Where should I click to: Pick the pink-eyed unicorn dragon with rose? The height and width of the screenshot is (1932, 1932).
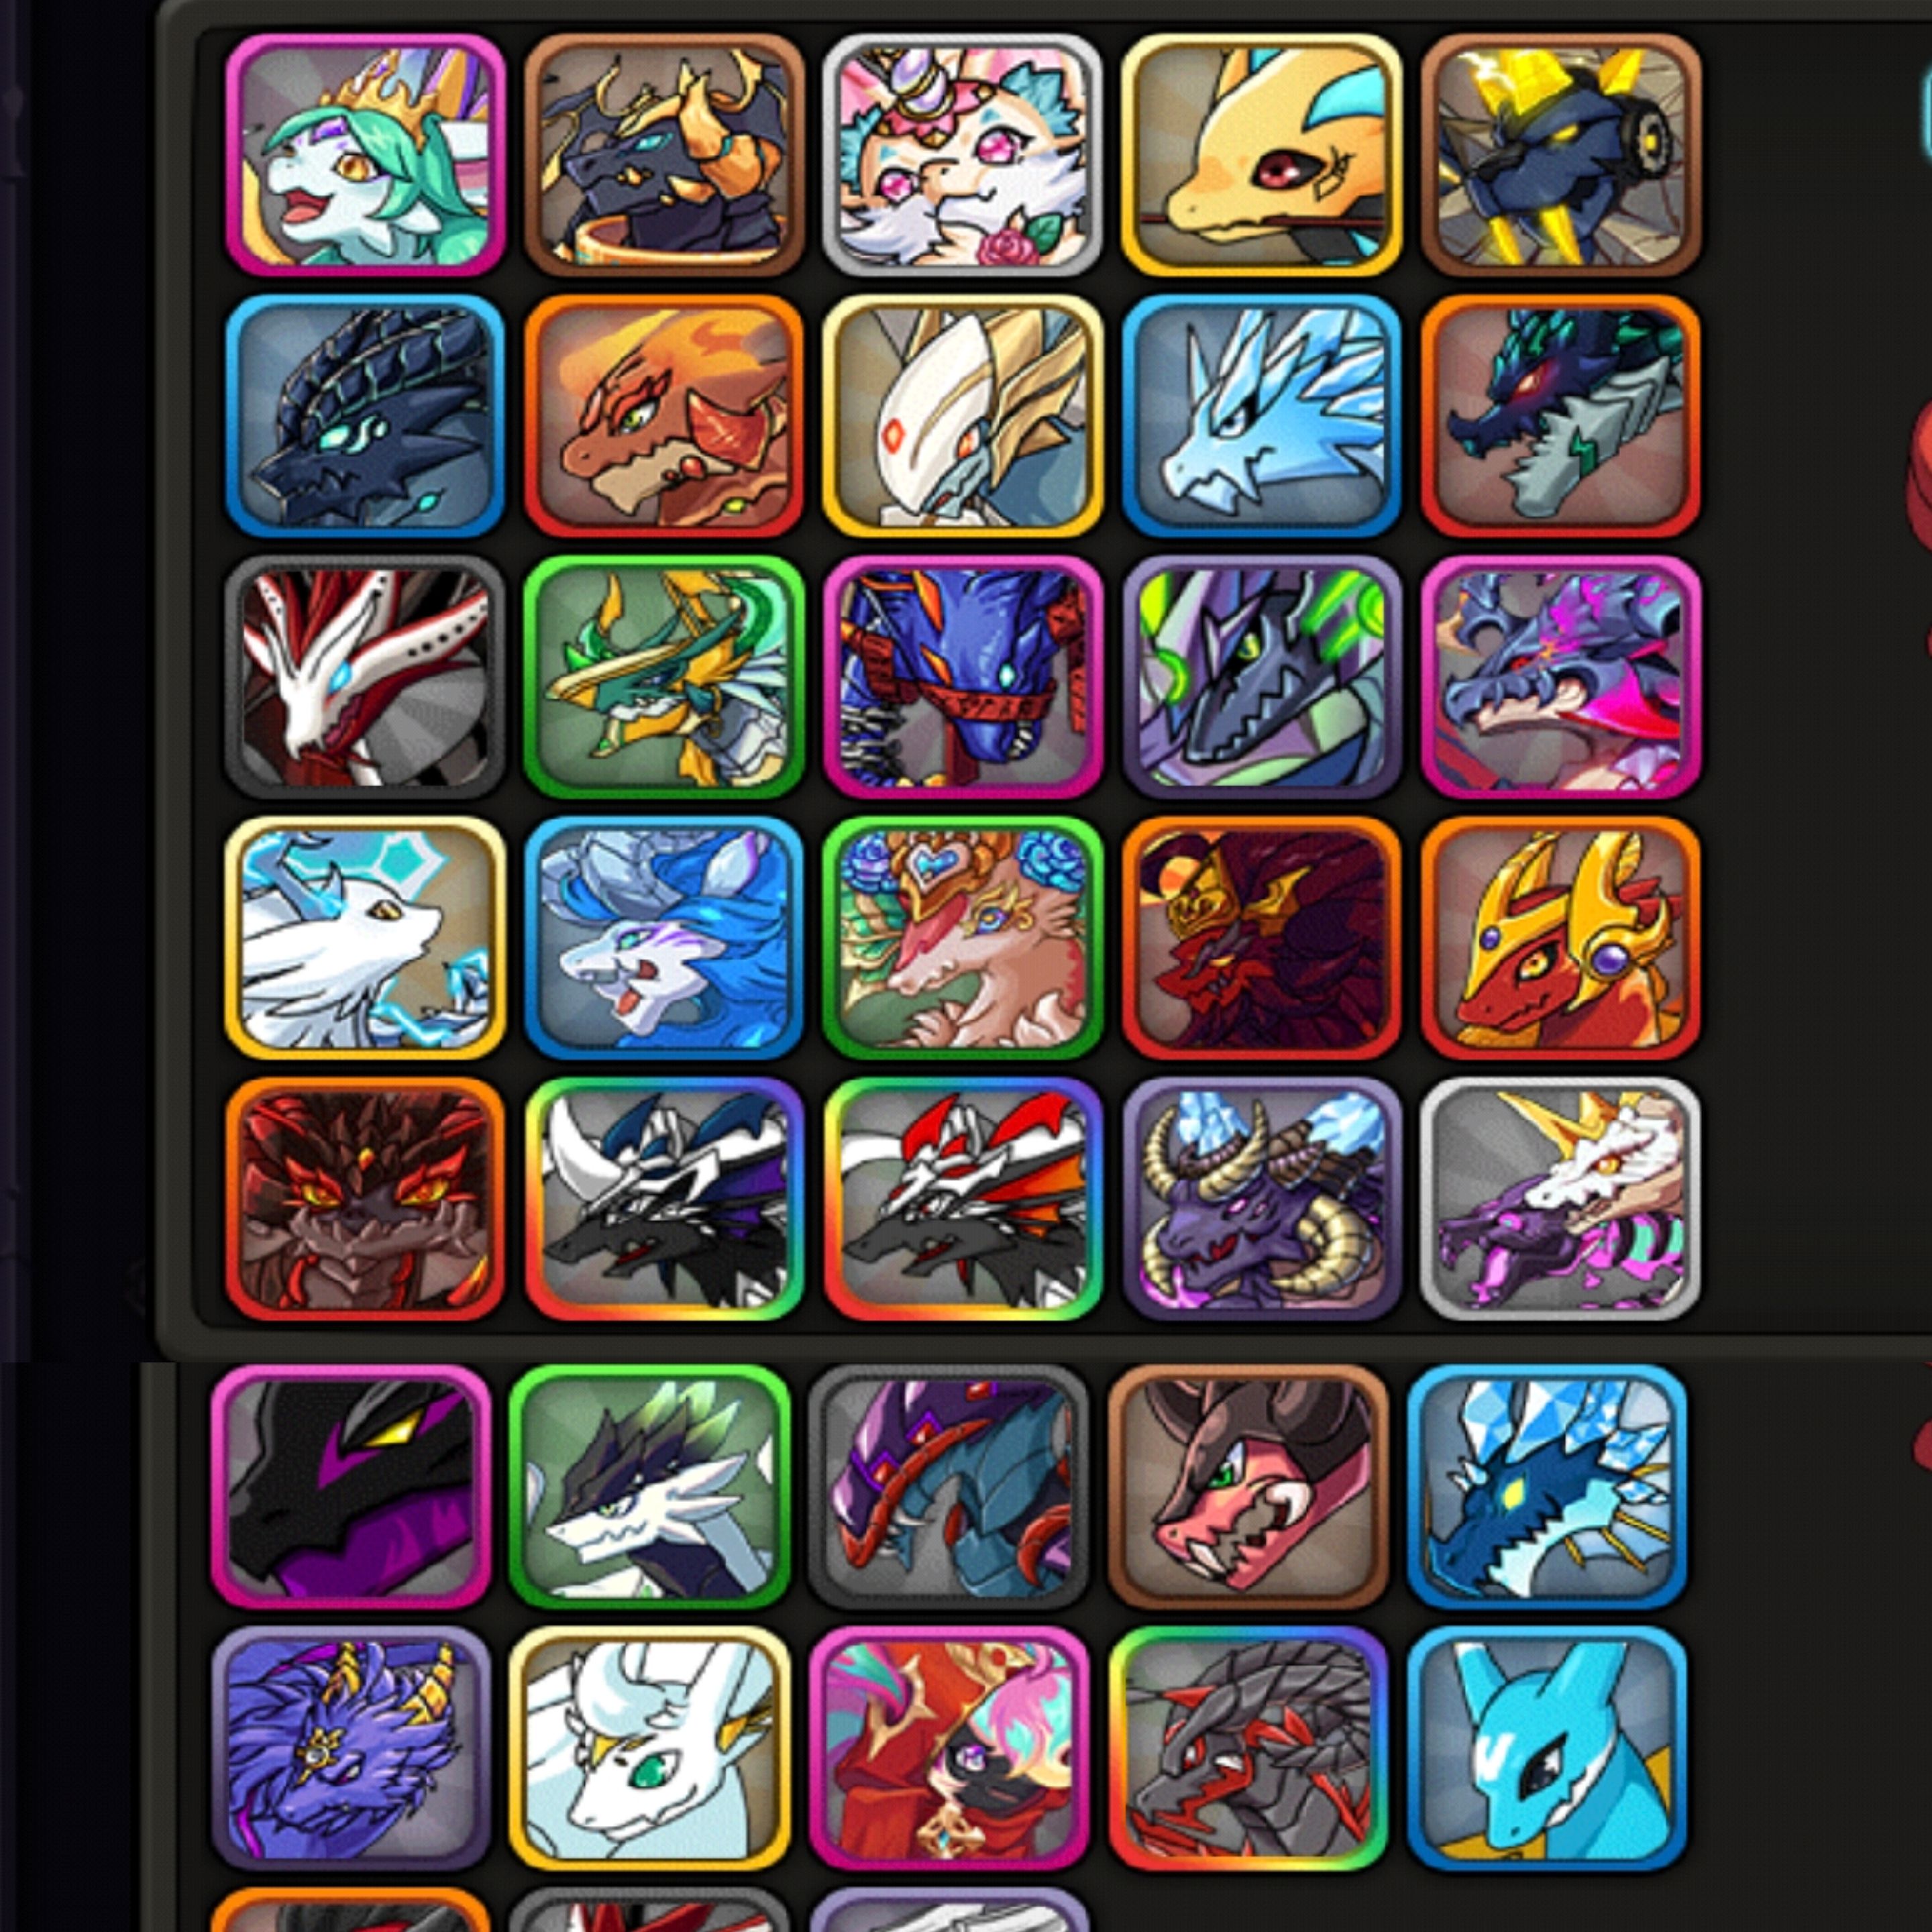pyautogui.click(x=962, y=155)
